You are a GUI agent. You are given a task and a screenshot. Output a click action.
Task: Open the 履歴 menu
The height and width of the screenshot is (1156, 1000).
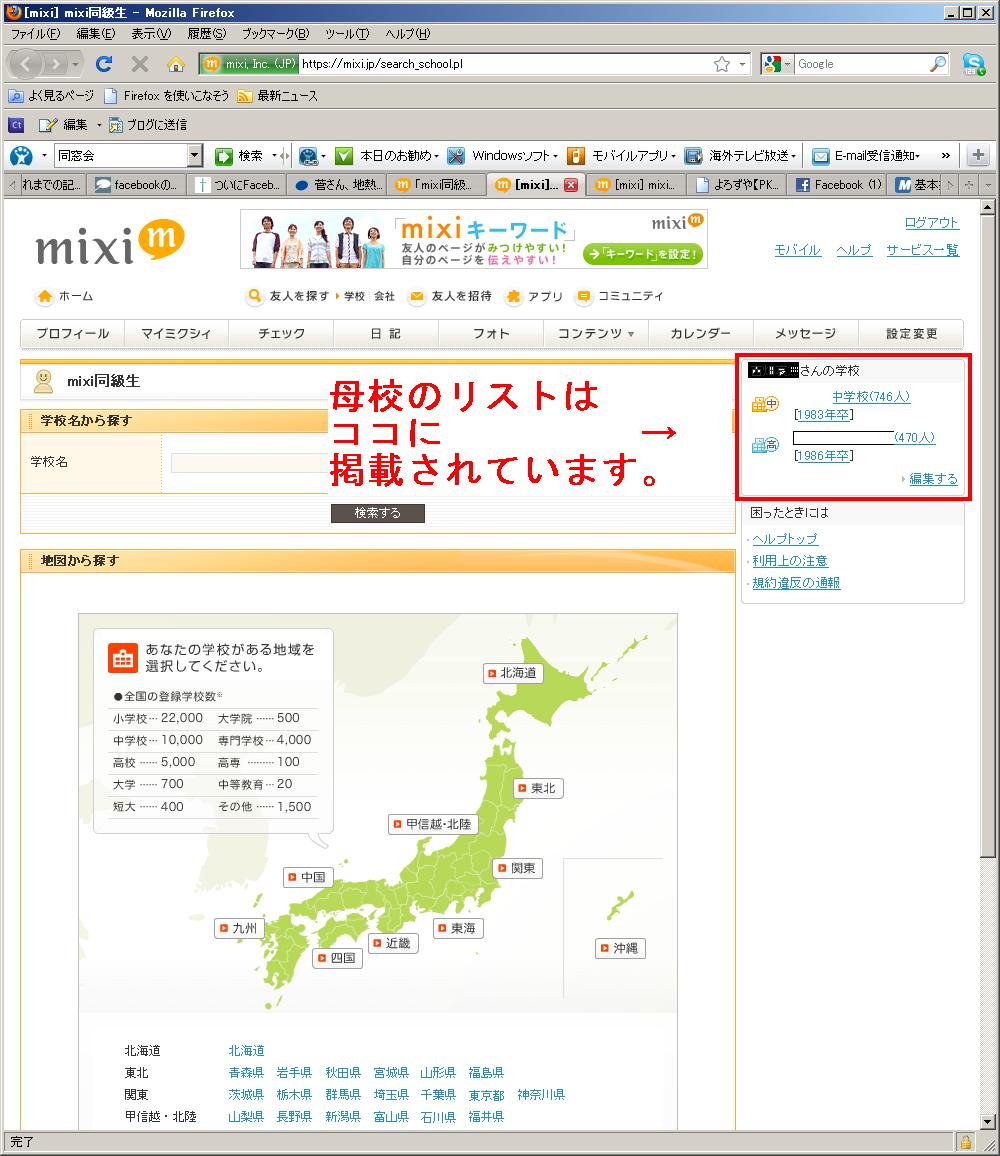(206, 34)
